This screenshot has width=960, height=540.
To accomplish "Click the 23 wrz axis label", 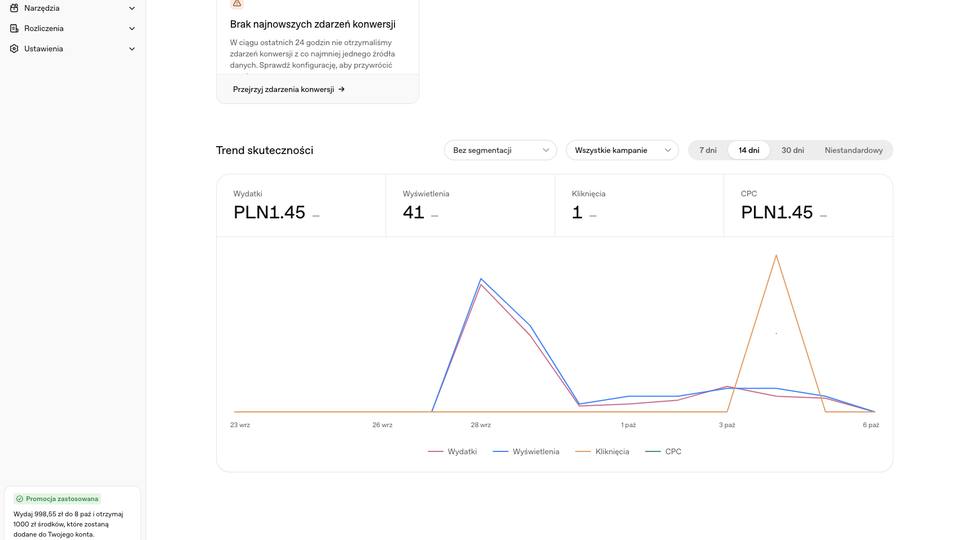I will coord(240,425).
